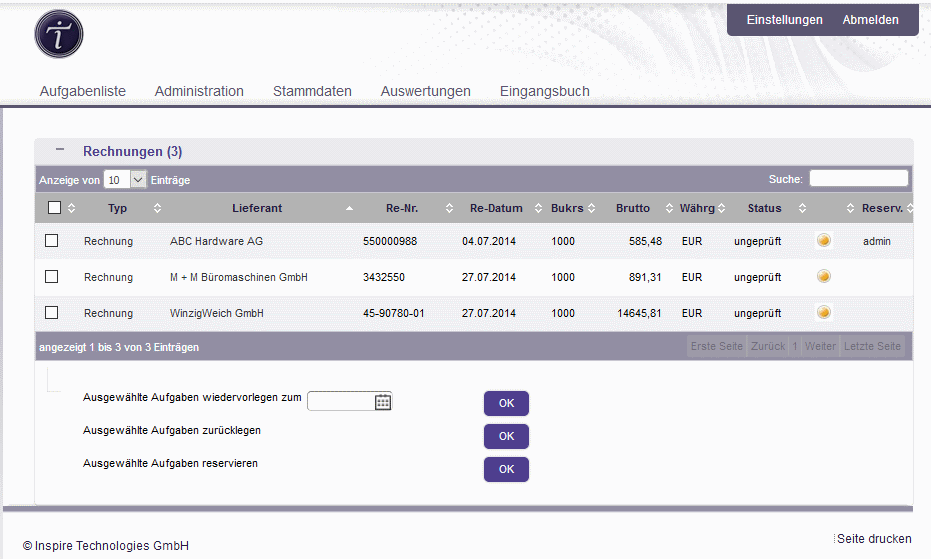Collapse the Rechnungen section
Image resolution: width=931 pixels, height=559 pixels.
60,150
